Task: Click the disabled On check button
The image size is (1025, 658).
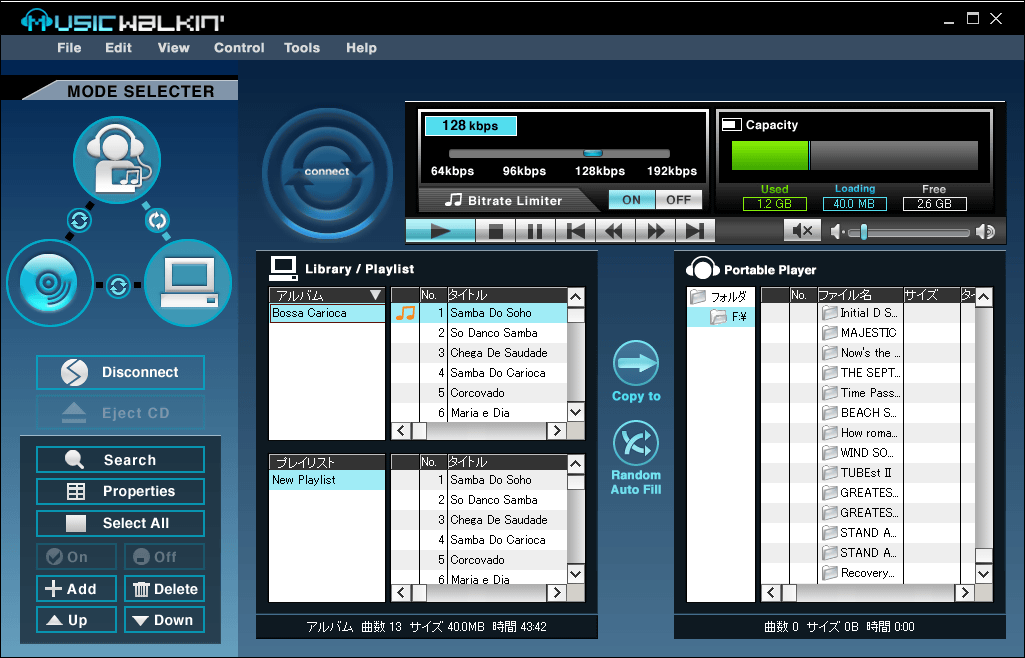Action: [x=76, y=557]
